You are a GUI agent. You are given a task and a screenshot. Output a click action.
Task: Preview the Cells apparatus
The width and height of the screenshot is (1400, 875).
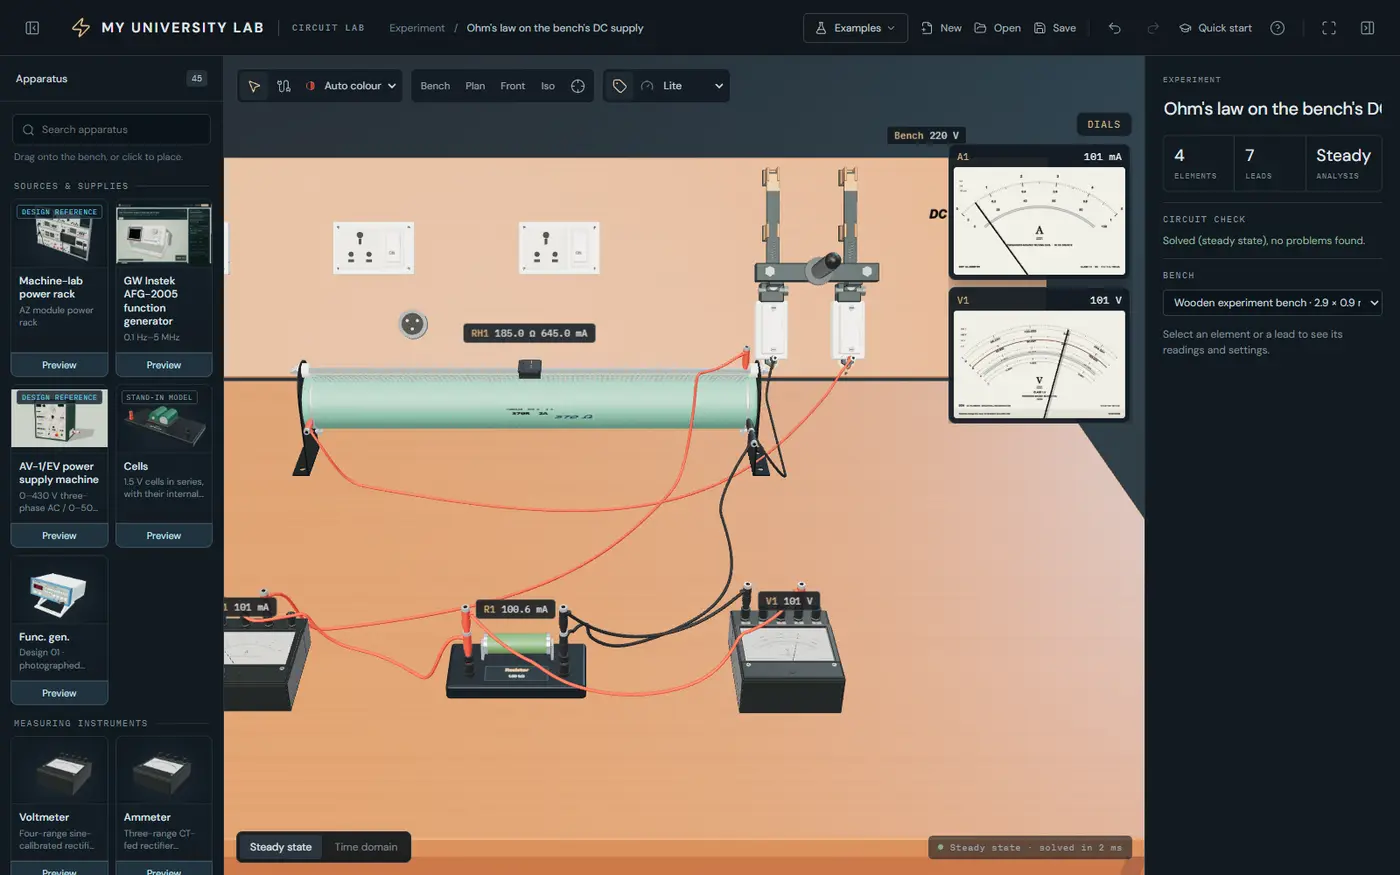point(164,536)
